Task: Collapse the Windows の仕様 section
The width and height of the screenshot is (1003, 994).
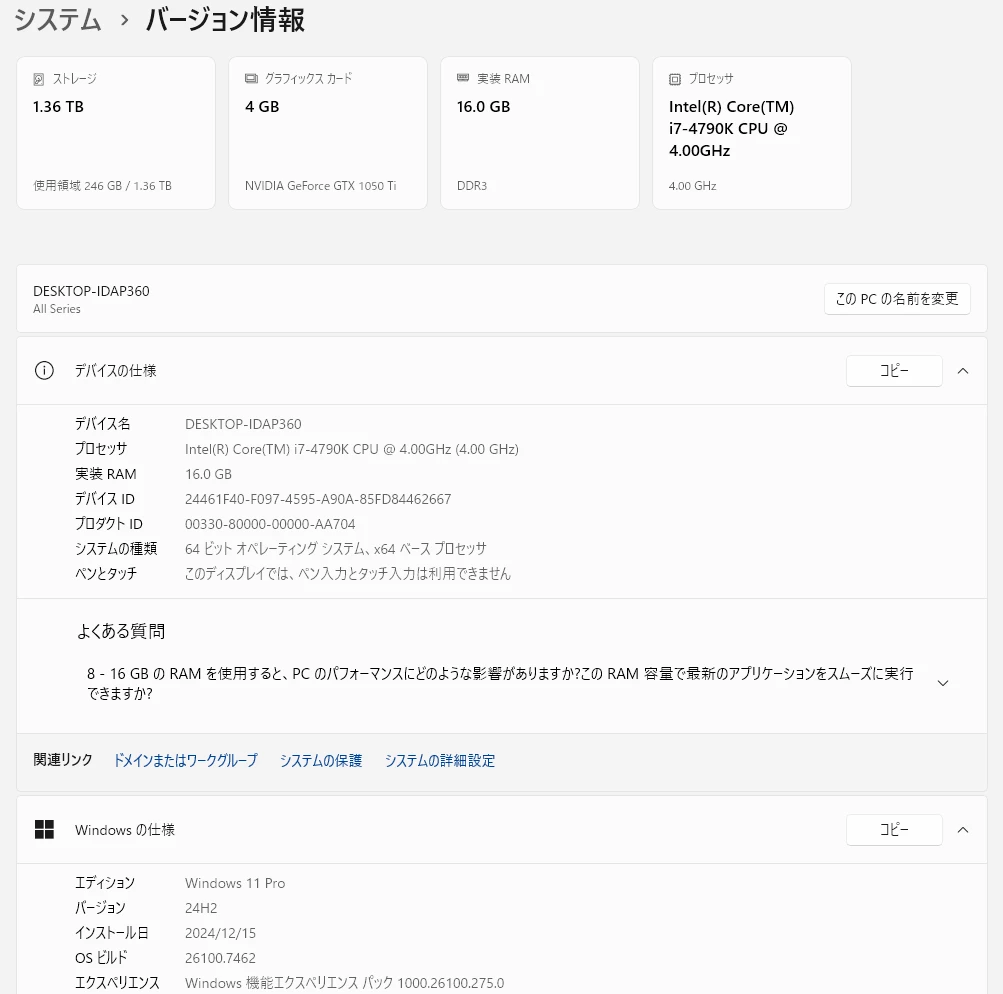Action: click(x=963, y=830)
